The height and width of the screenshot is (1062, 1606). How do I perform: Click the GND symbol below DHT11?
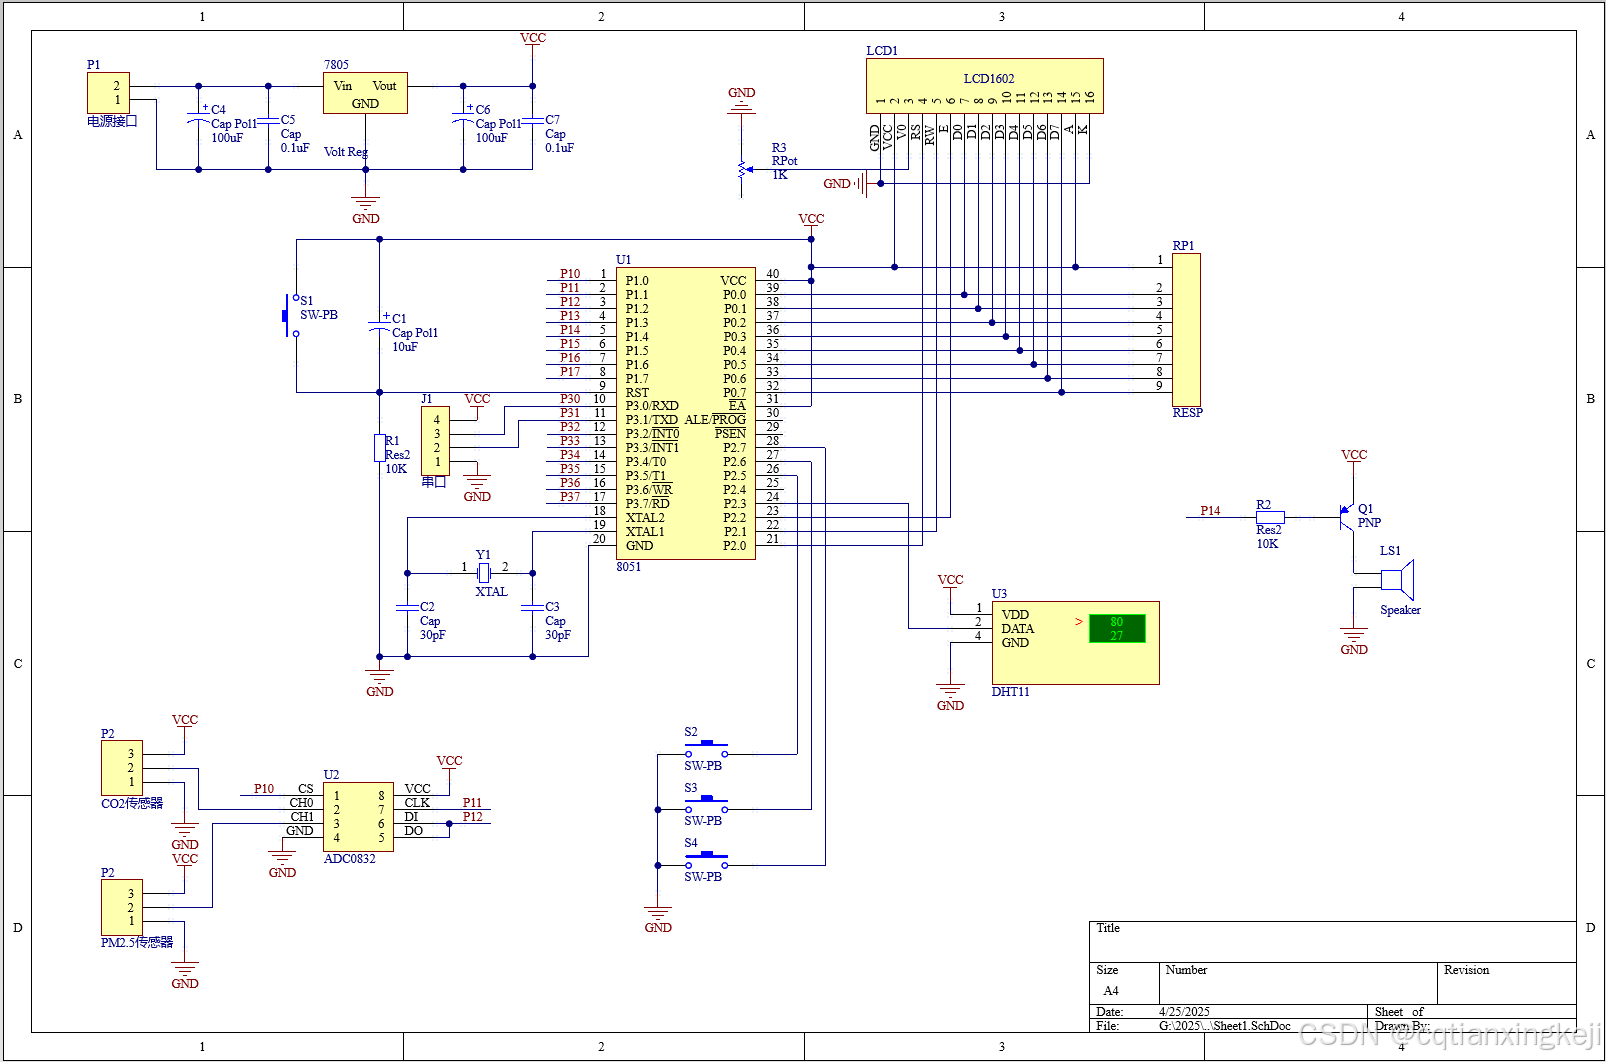950,697
